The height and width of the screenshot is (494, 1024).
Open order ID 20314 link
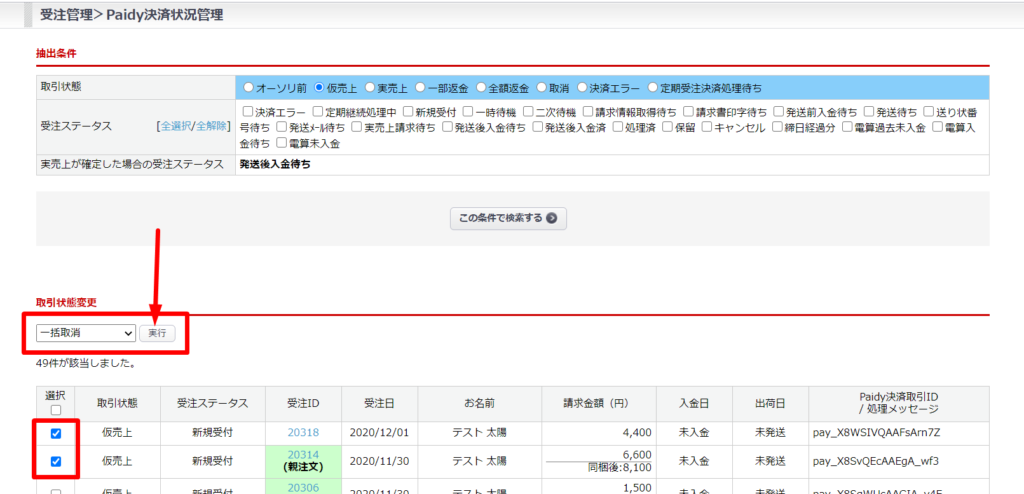pyautogui.click(x=302, y=455)
